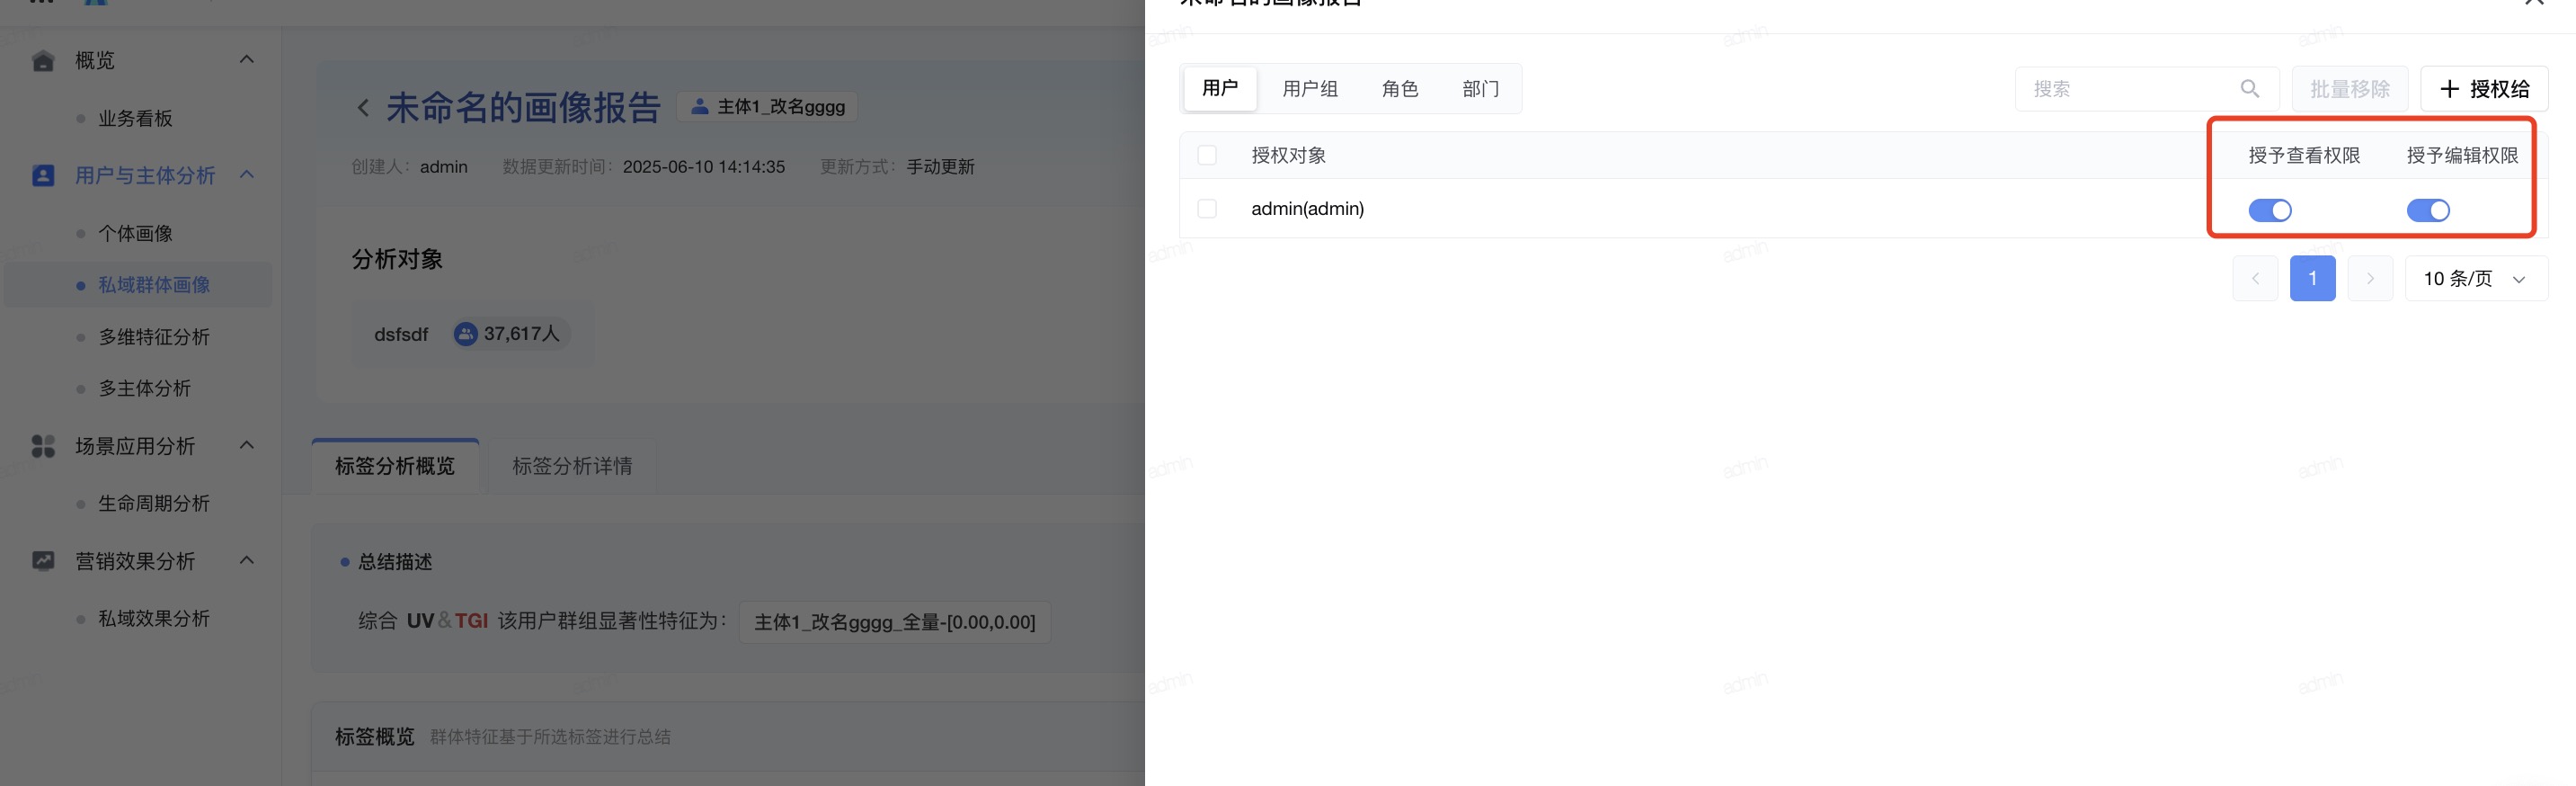Check the admin(admin) row checkbox
Viewport: 2576px width, 786px height.
[1207, 208]
